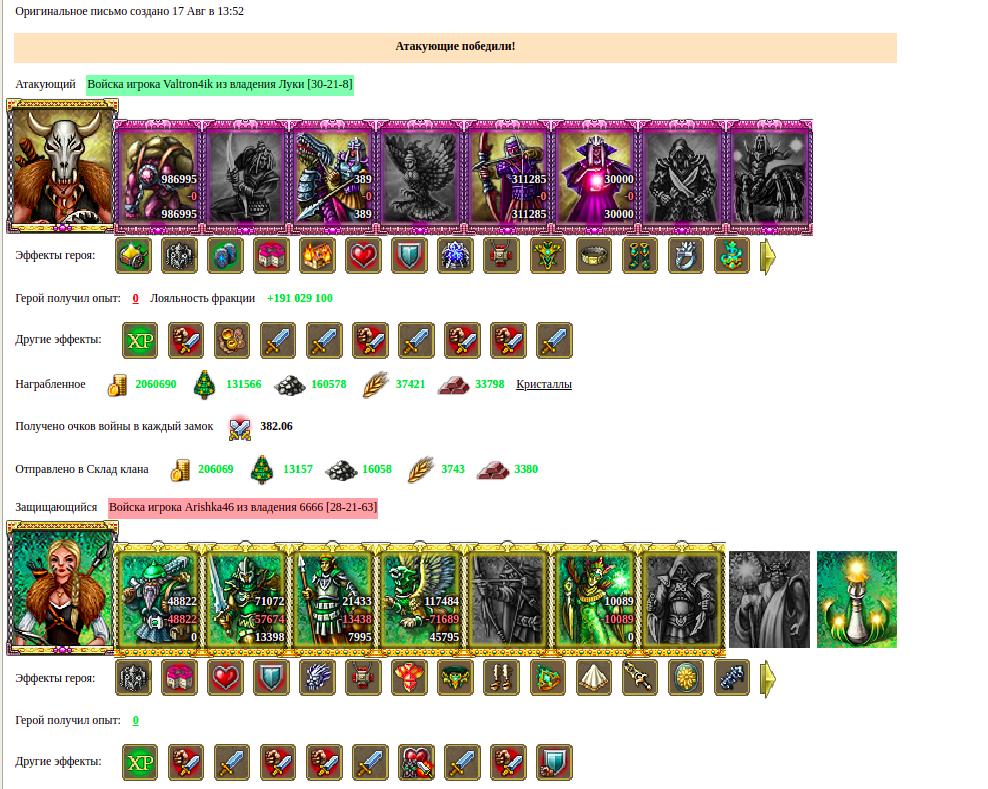The image size is (988, 789).
Task: Click the attacker's green XP effect icon
Action: point(140,340)
